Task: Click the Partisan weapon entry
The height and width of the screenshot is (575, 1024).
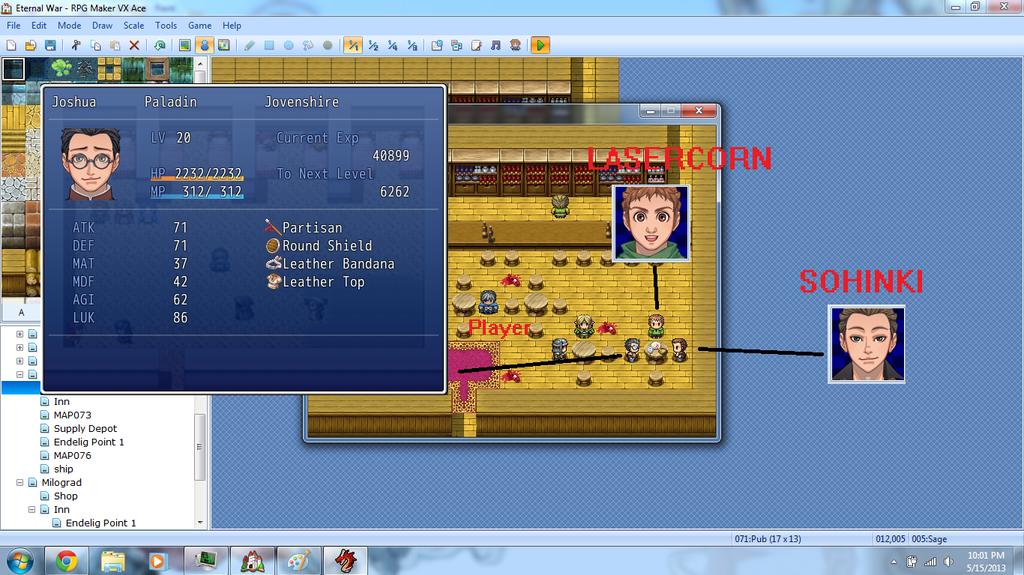Action: (304, 227)
